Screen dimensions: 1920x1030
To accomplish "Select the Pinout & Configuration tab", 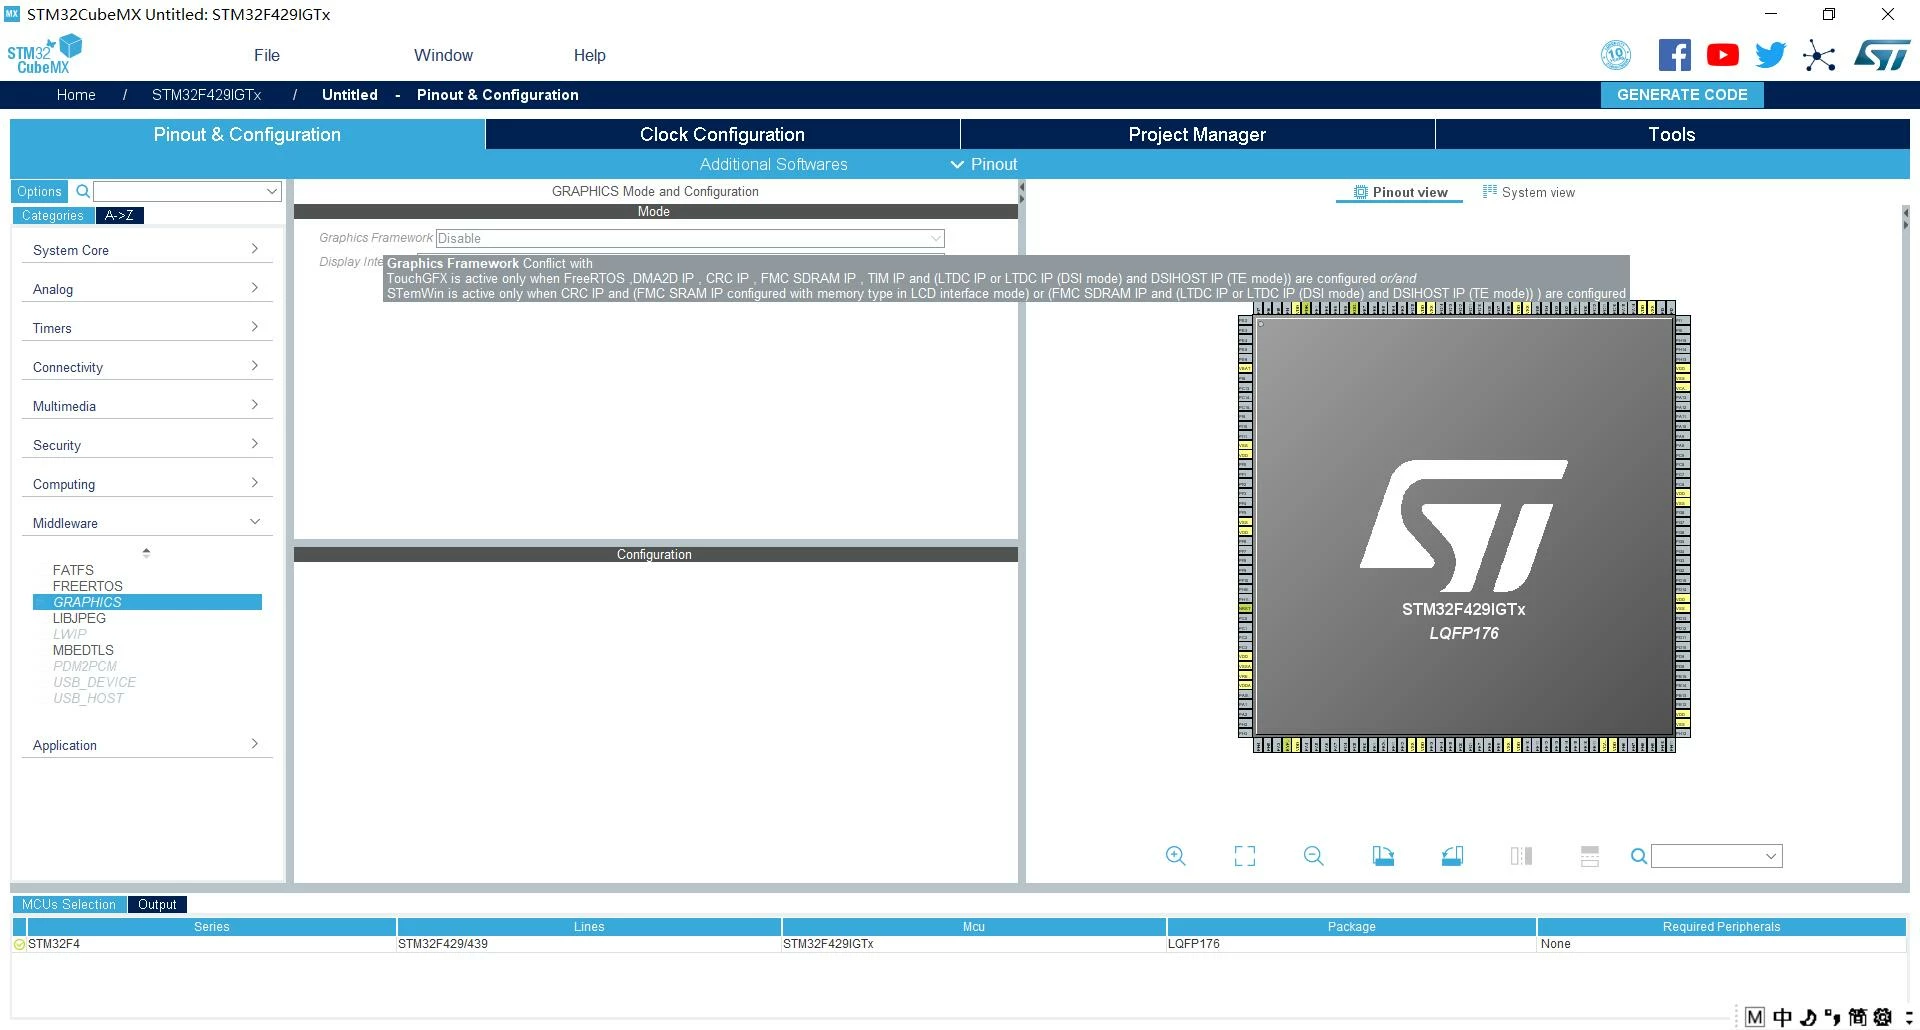I will pos(247,134).
